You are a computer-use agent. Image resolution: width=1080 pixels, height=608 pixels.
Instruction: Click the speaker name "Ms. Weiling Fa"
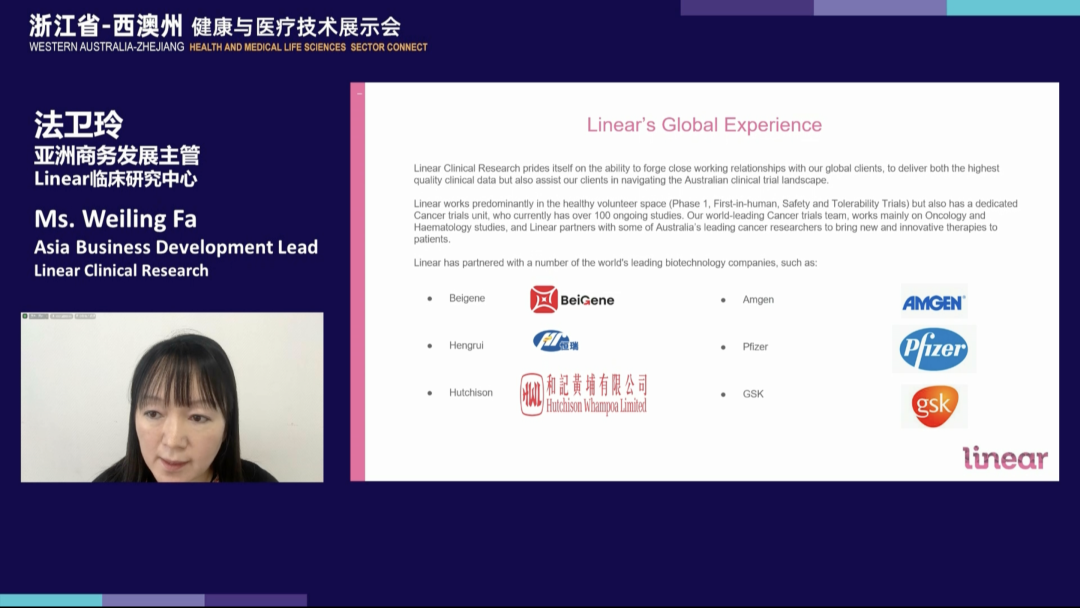tap(116, 219)
